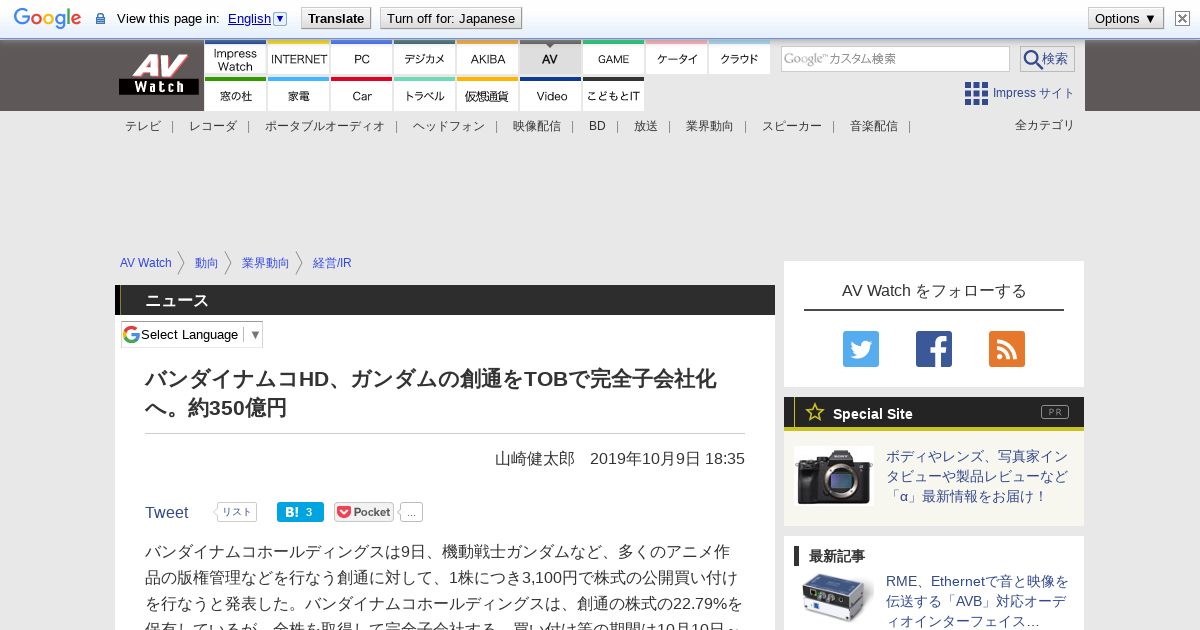Viewport: 1200px width, 630px height.
Task: Click the ellipsis share button
Action: [412, 512]
